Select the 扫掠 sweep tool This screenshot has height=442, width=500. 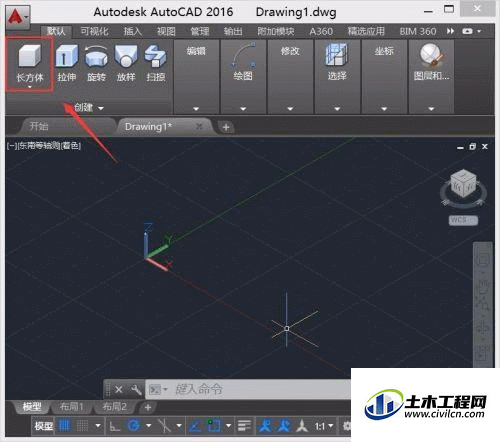point(156,63)
